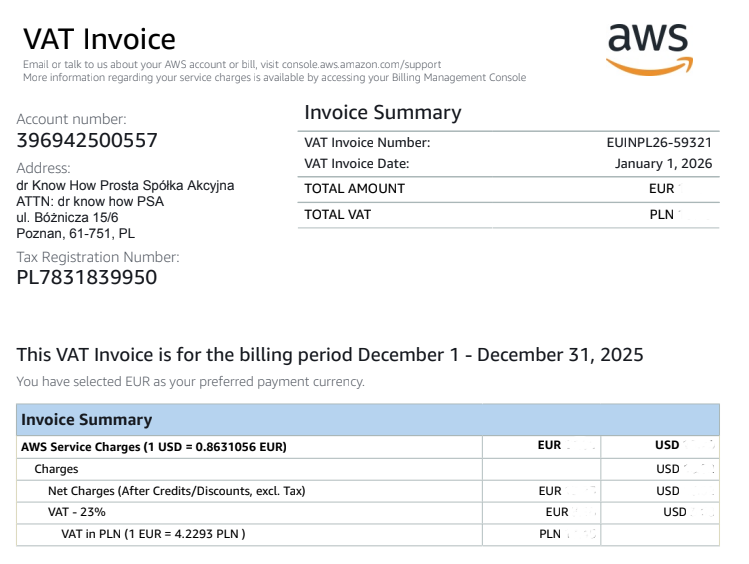Click the AWS logo
The width and height of the screenshot is (749, 564).
pyautogui.click(x=648, y=48)
